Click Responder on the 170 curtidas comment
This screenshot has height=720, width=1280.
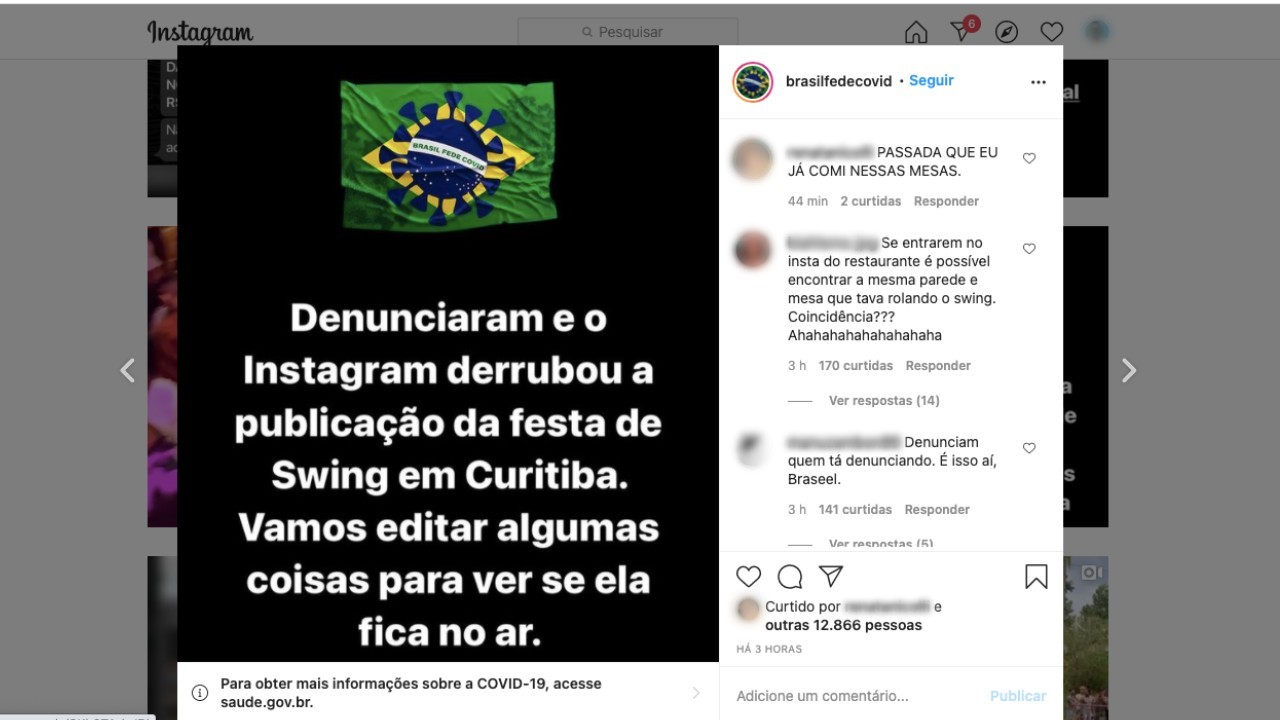938,366
